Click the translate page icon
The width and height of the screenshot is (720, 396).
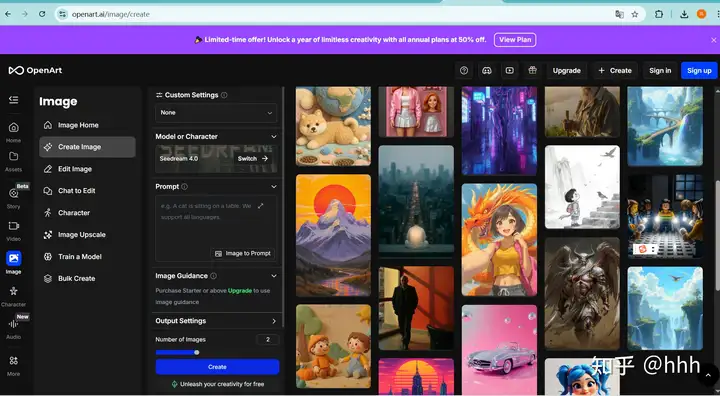tap(619, 14)
